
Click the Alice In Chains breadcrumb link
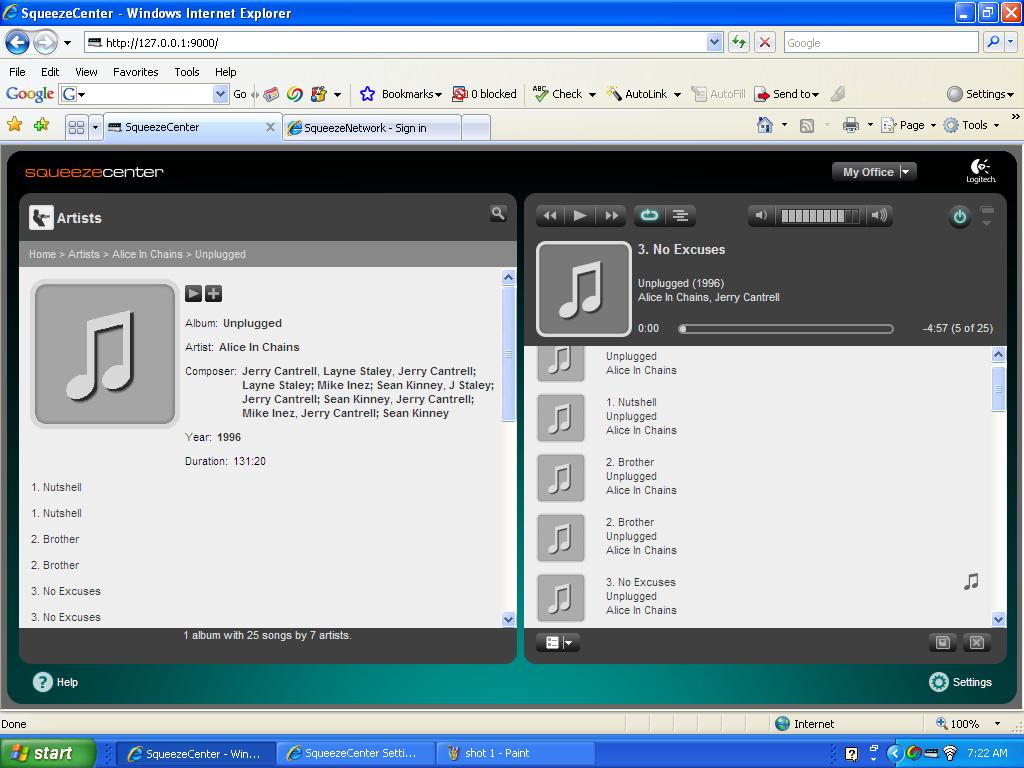coord(147,254)
